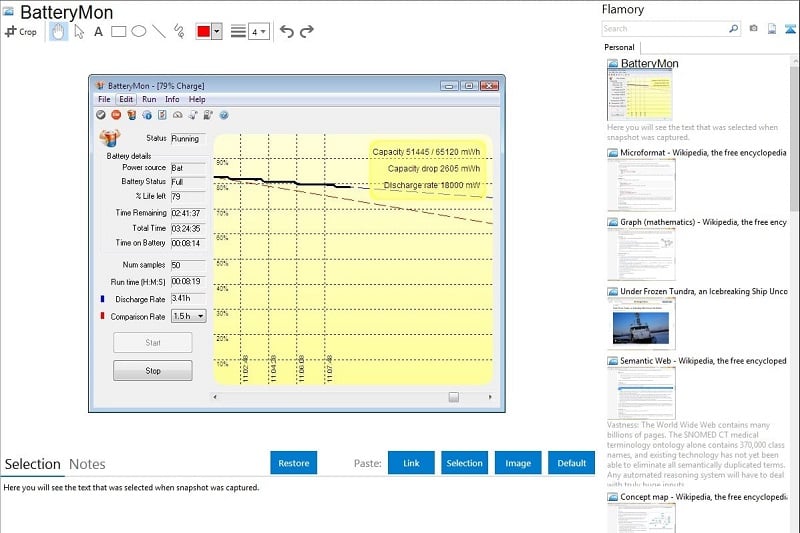Undo the last annotation
This screenshot has width=800, height=533.
coord(287,32)
